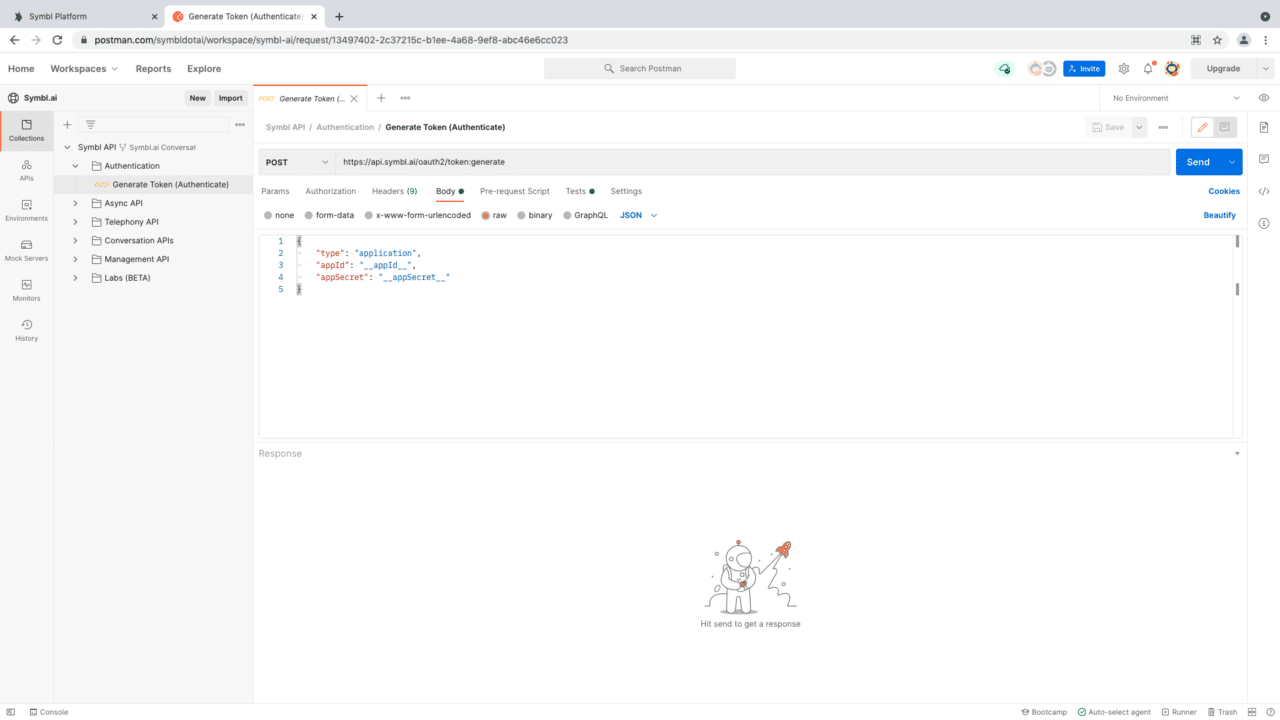Image resolution: width=1280 pixels, height=720 pixels.
Task: Open the History sidebar panel
Action: coord(25,329)
